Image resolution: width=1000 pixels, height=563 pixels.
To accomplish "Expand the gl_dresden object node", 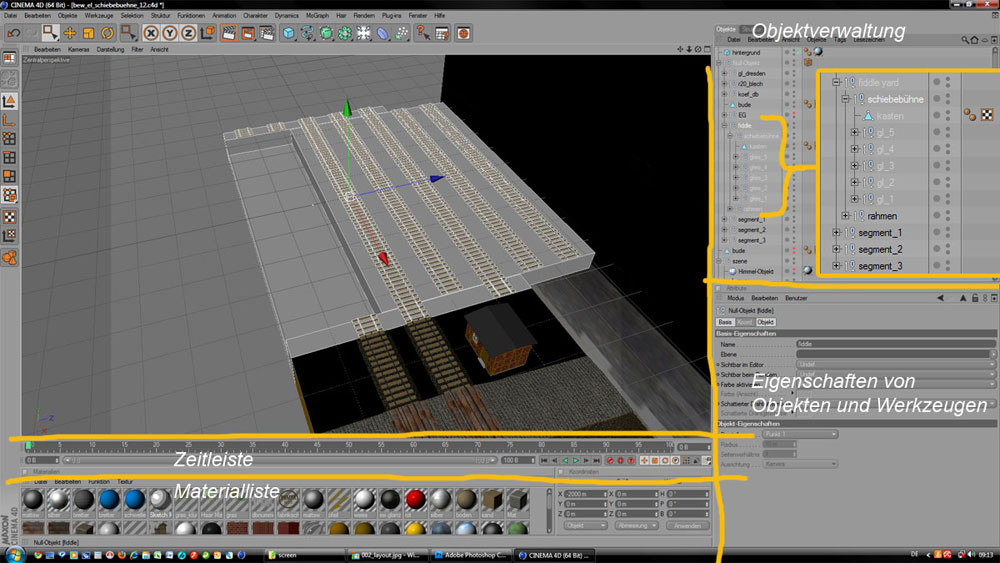I will coord(724,73).
